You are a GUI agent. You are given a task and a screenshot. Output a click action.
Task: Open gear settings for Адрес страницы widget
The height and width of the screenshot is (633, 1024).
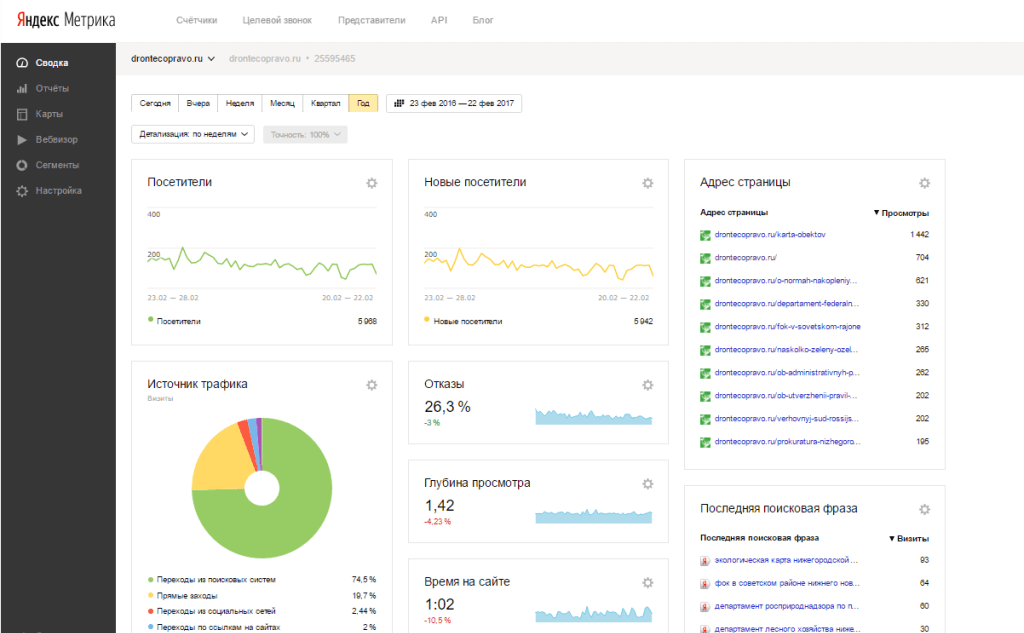coord(924,183)
